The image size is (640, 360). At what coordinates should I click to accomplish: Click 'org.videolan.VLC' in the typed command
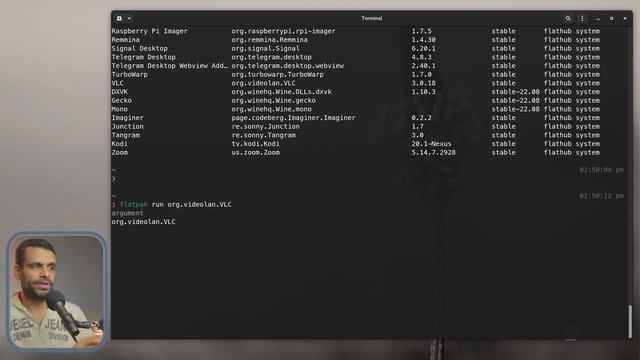click(200, 204)
